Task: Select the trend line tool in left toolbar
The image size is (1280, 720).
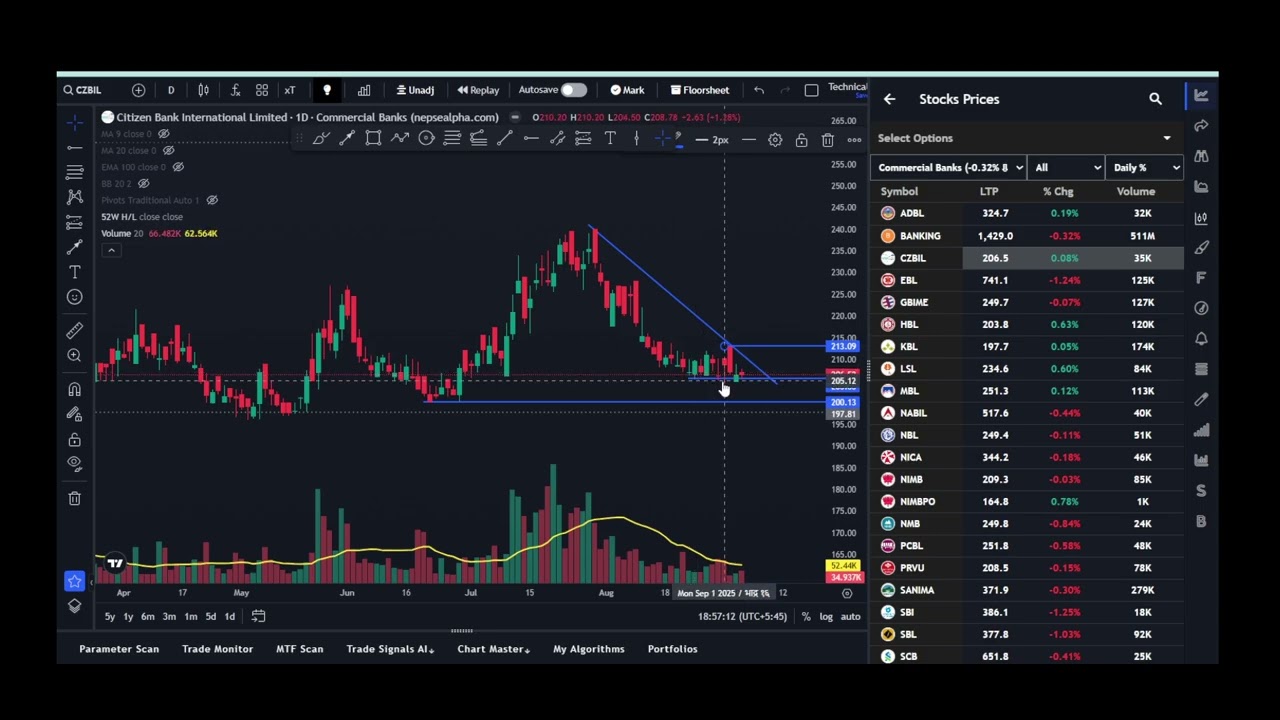Action: pos(75,147)
